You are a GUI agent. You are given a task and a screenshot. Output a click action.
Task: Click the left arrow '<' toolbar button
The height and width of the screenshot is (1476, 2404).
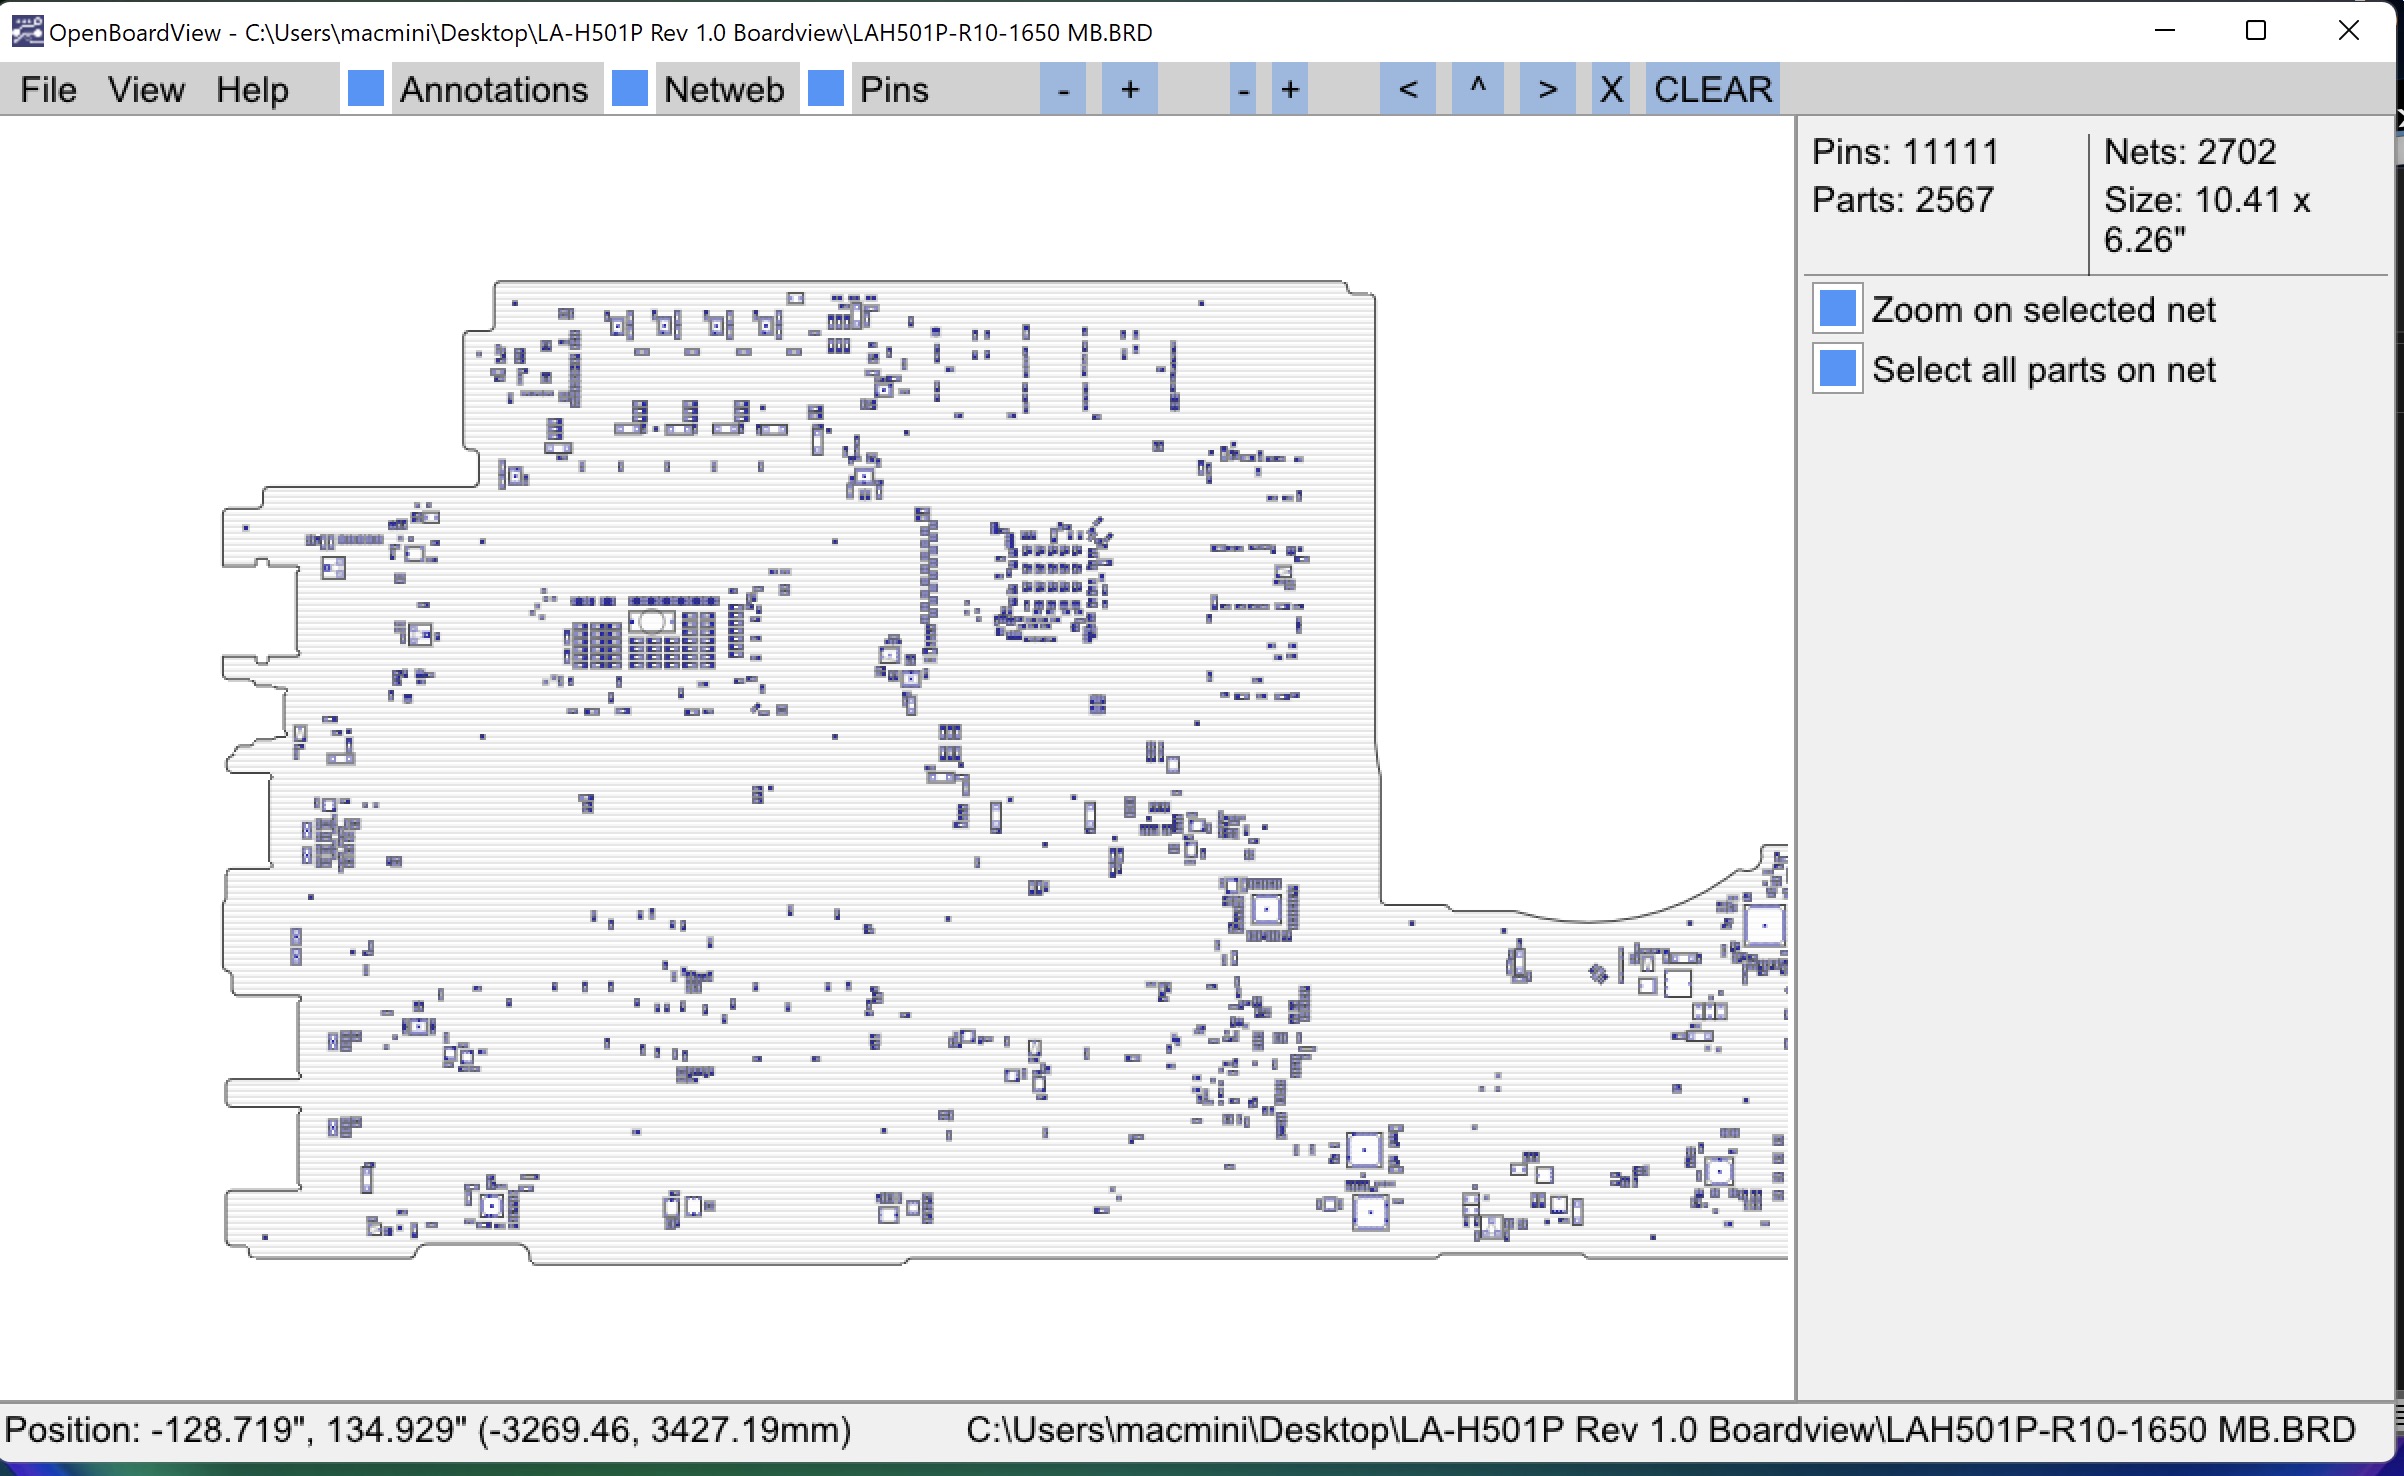tap(1407, 90)
